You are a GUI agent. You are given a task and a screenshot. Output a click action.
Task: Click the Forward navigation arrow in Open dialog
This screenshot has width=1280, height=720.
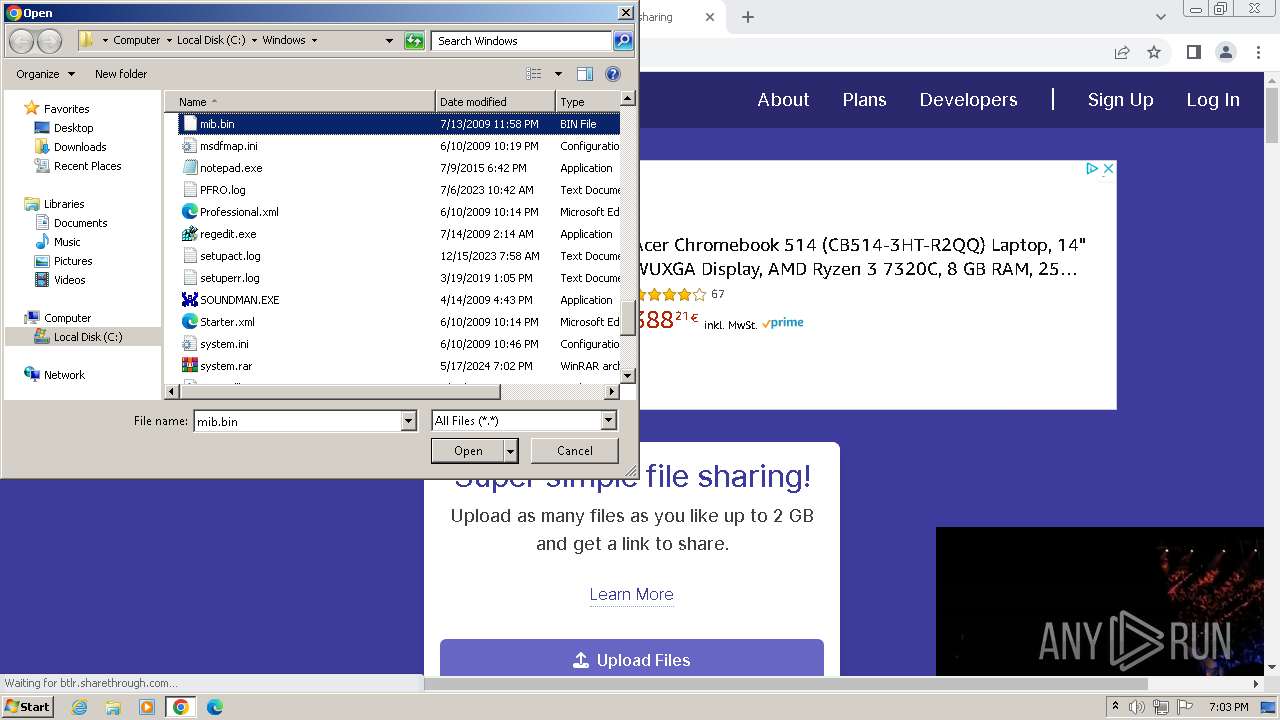(50, 41)
